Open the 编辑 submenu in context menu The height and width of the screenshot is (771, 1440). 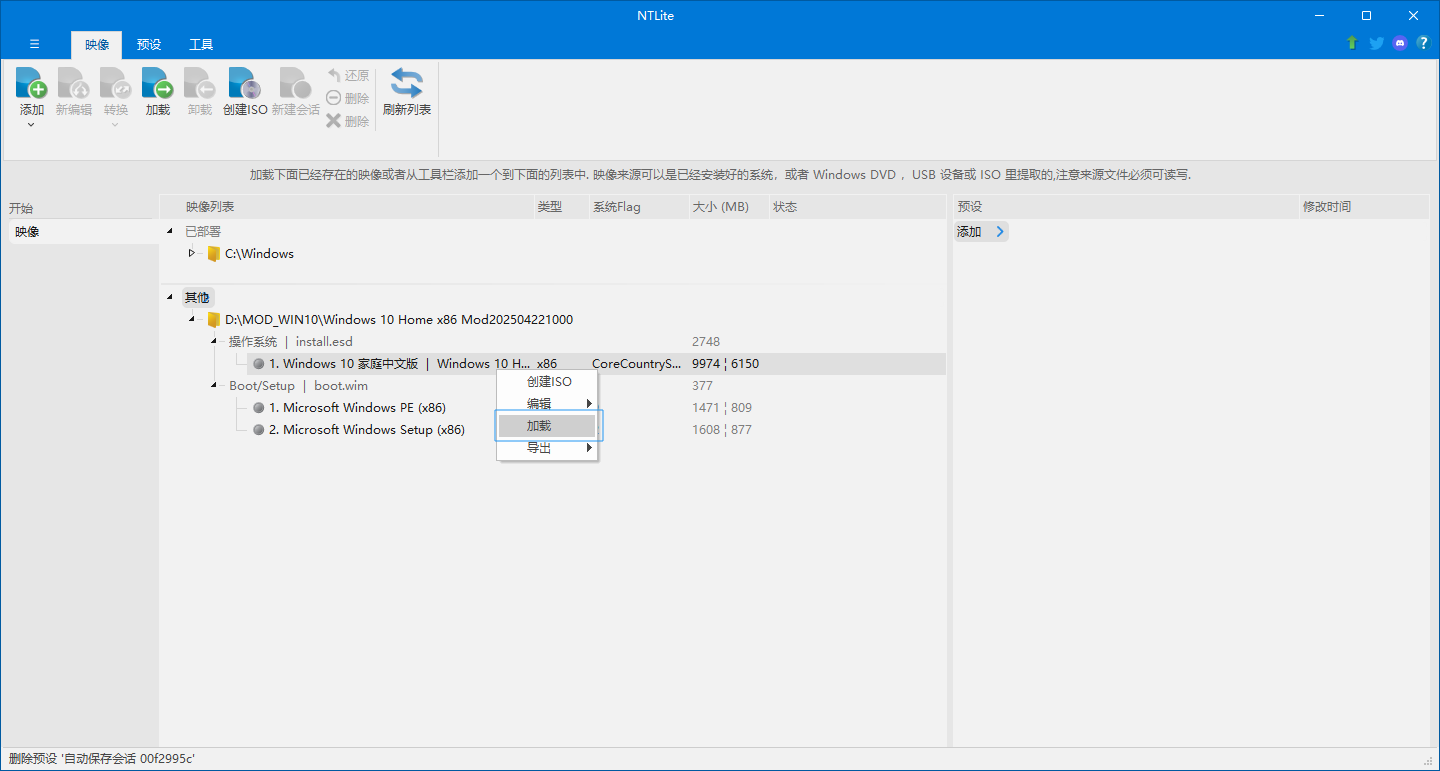pos(547,404)
